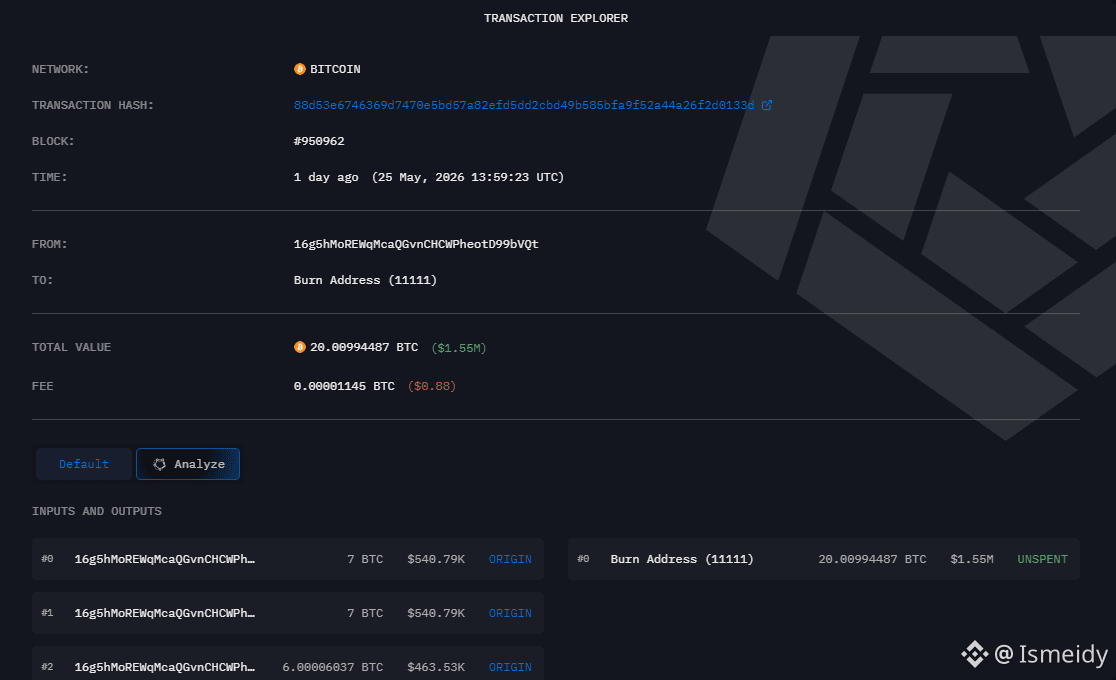Open the TO Burn Address (11111) link
The image size is (1116, 680).
pyautogui.click(x=365, y=281)
